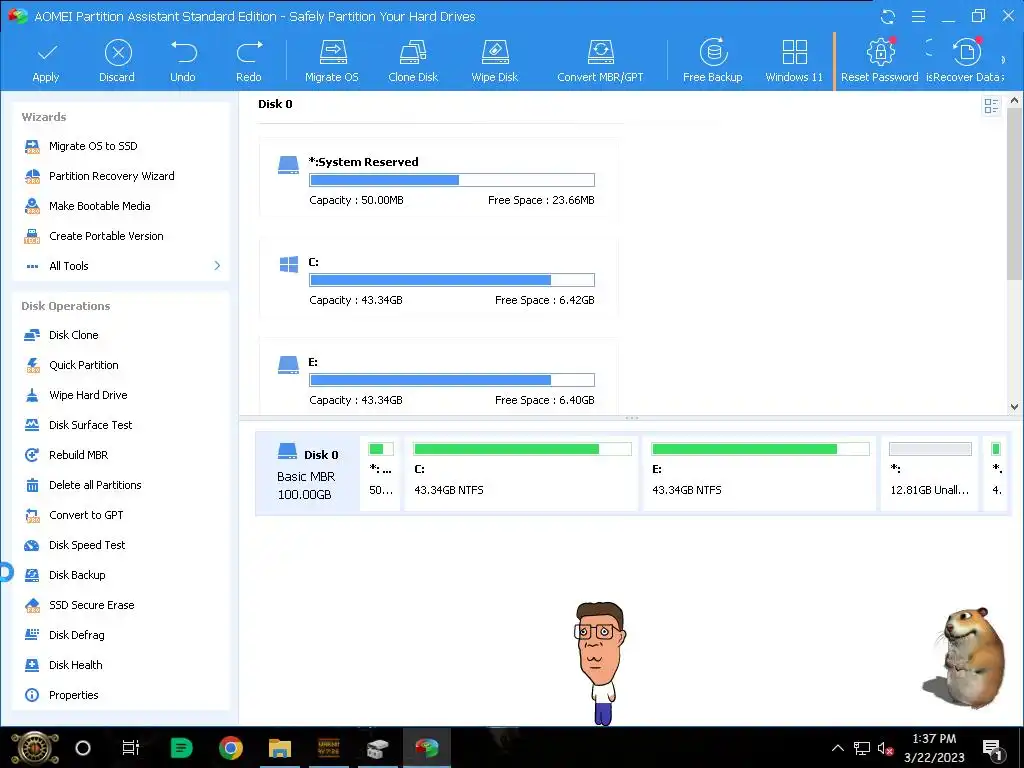Image resolution: width=1024 pixels, height=768 pixels.
Task: Click System Reserved usage bar
Action: pyautogui.click(x=452, y=180)
